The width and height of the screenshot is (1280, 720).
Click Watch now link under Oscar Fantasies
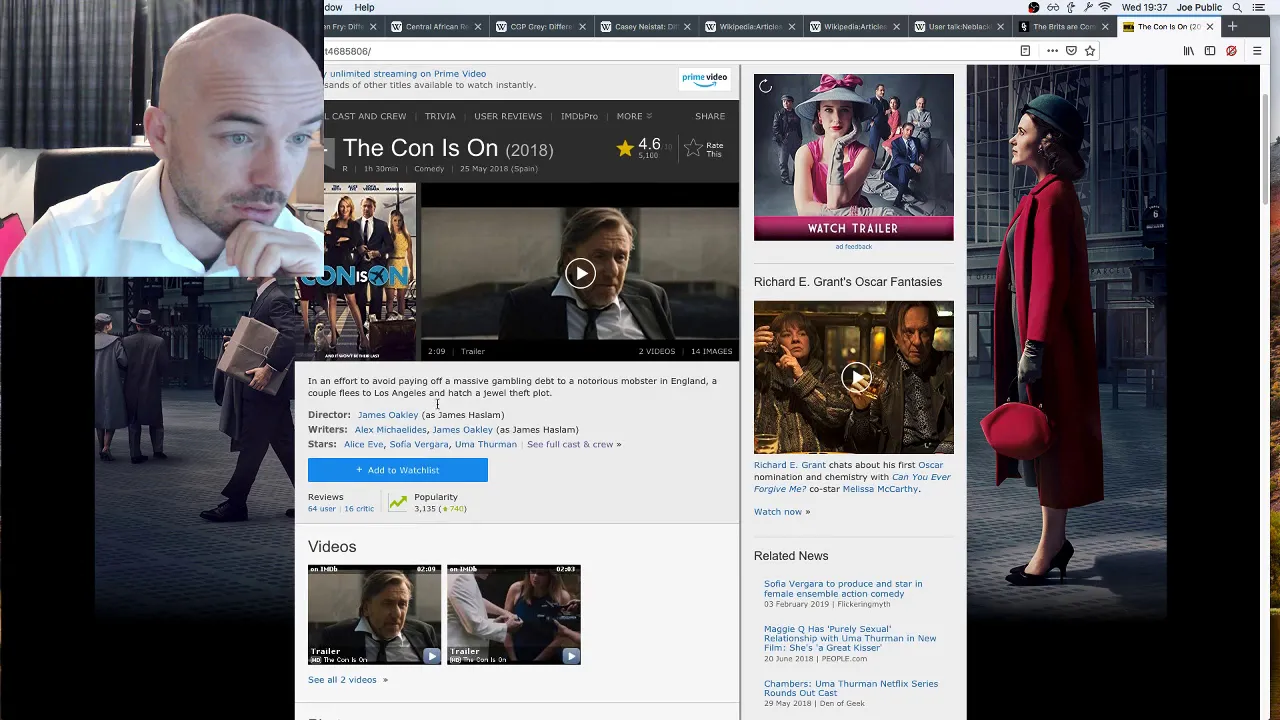[782, 512]
